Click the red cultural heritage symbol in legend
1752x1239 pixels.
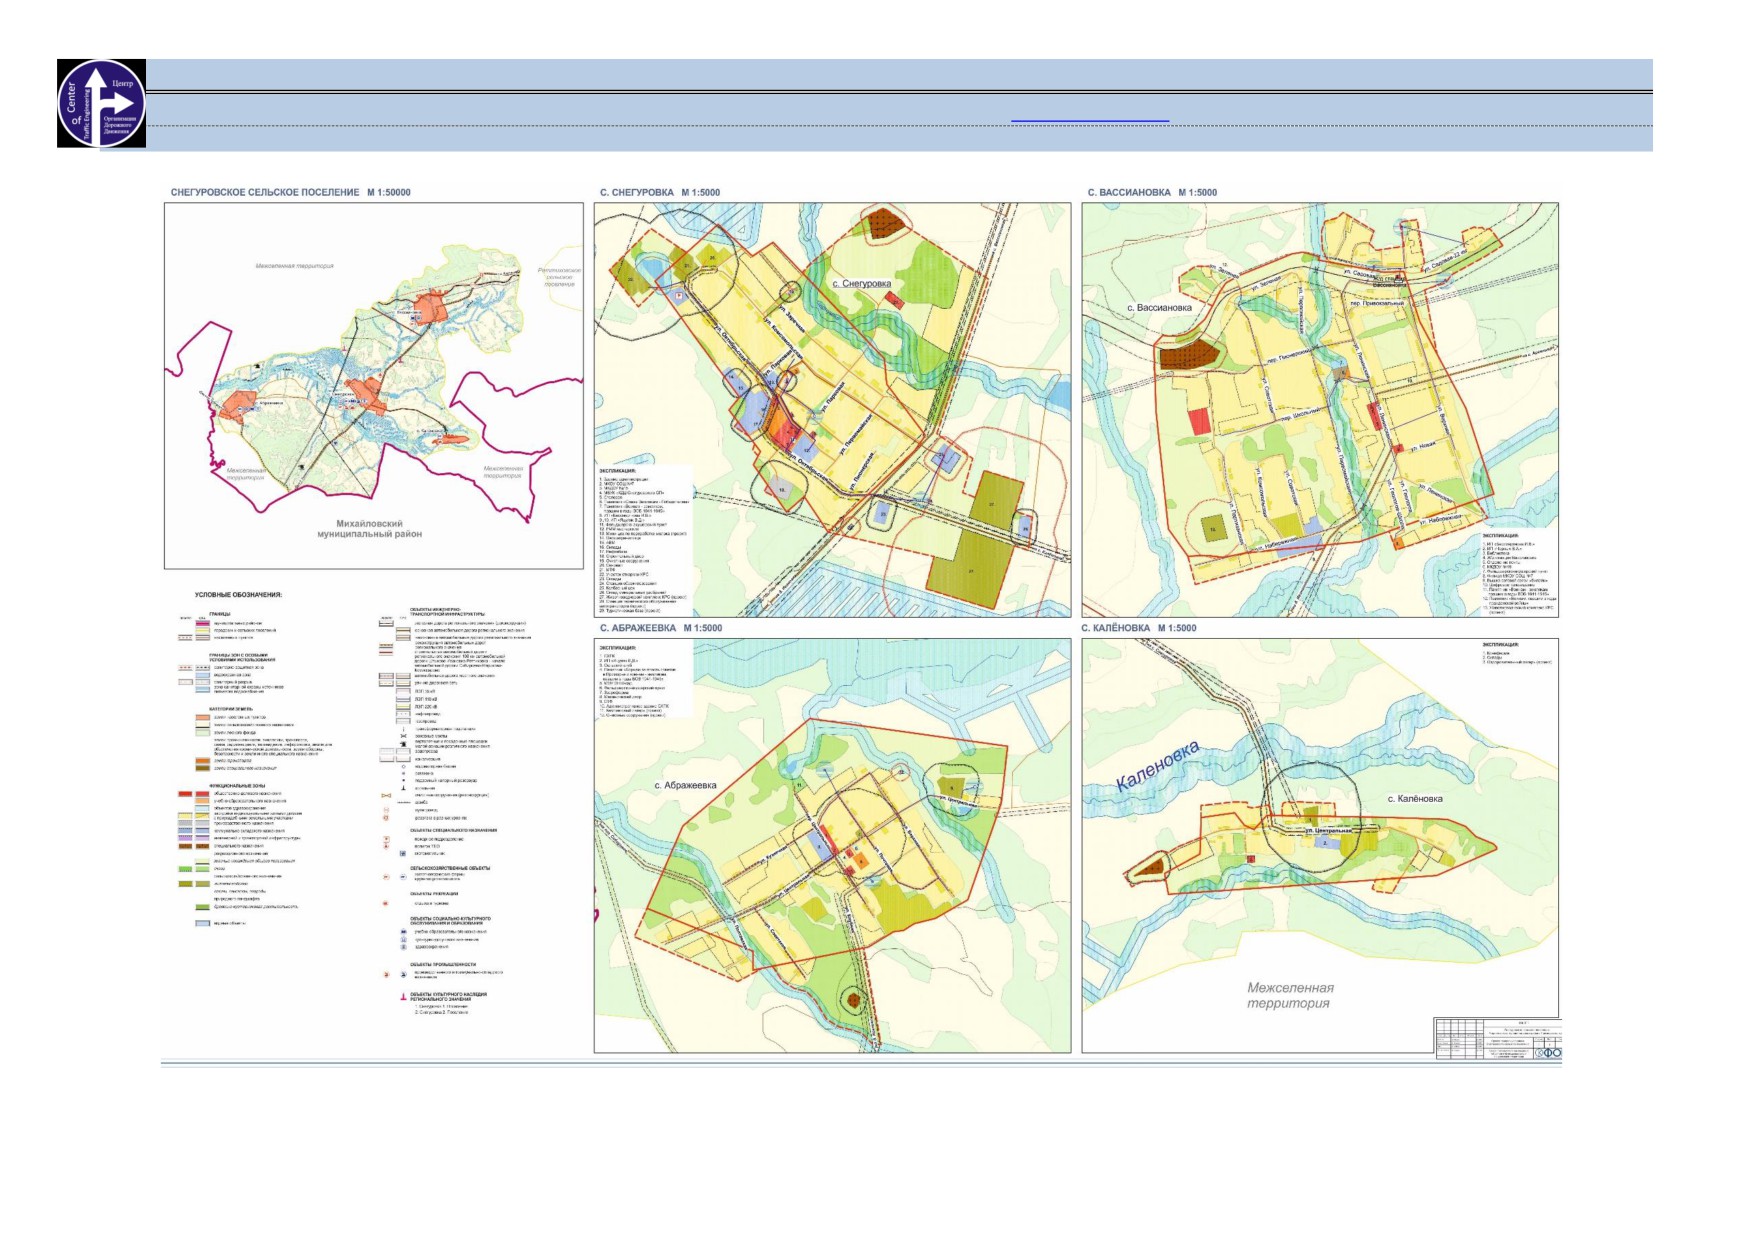401,997
